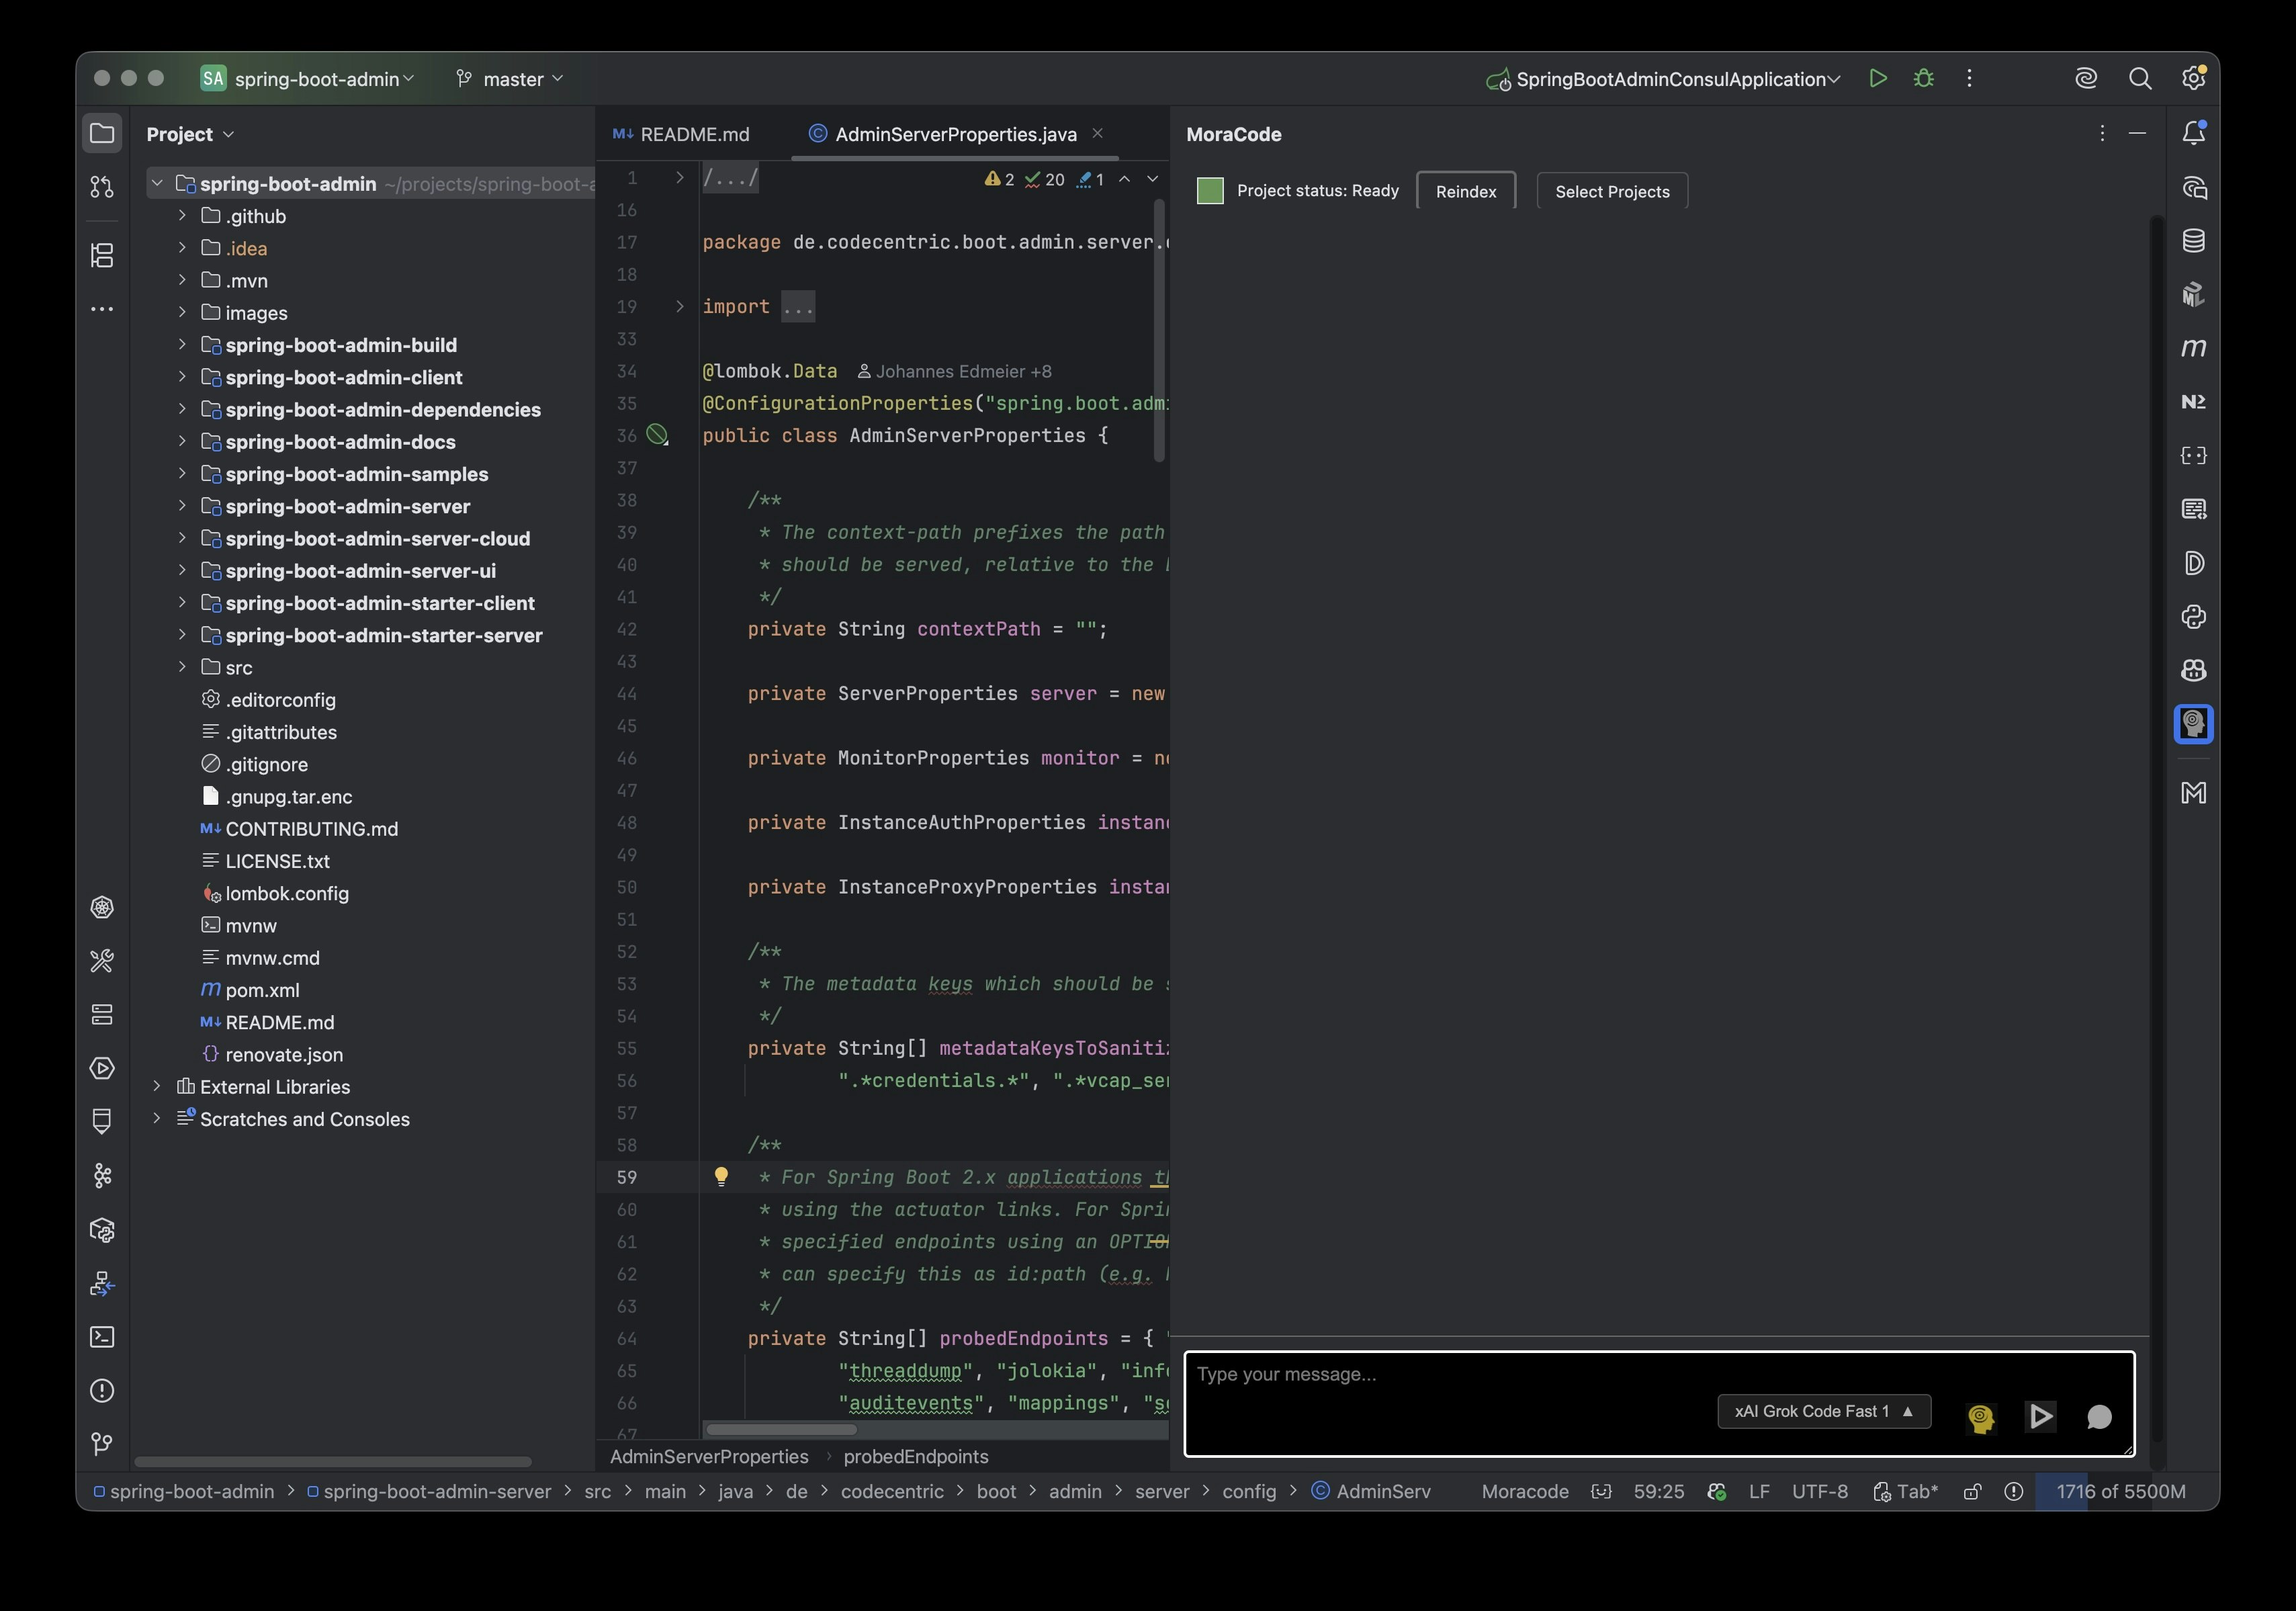Open the Git tool window icon
Viewport: 2296px width, 1611px height.
point(102,1444)
